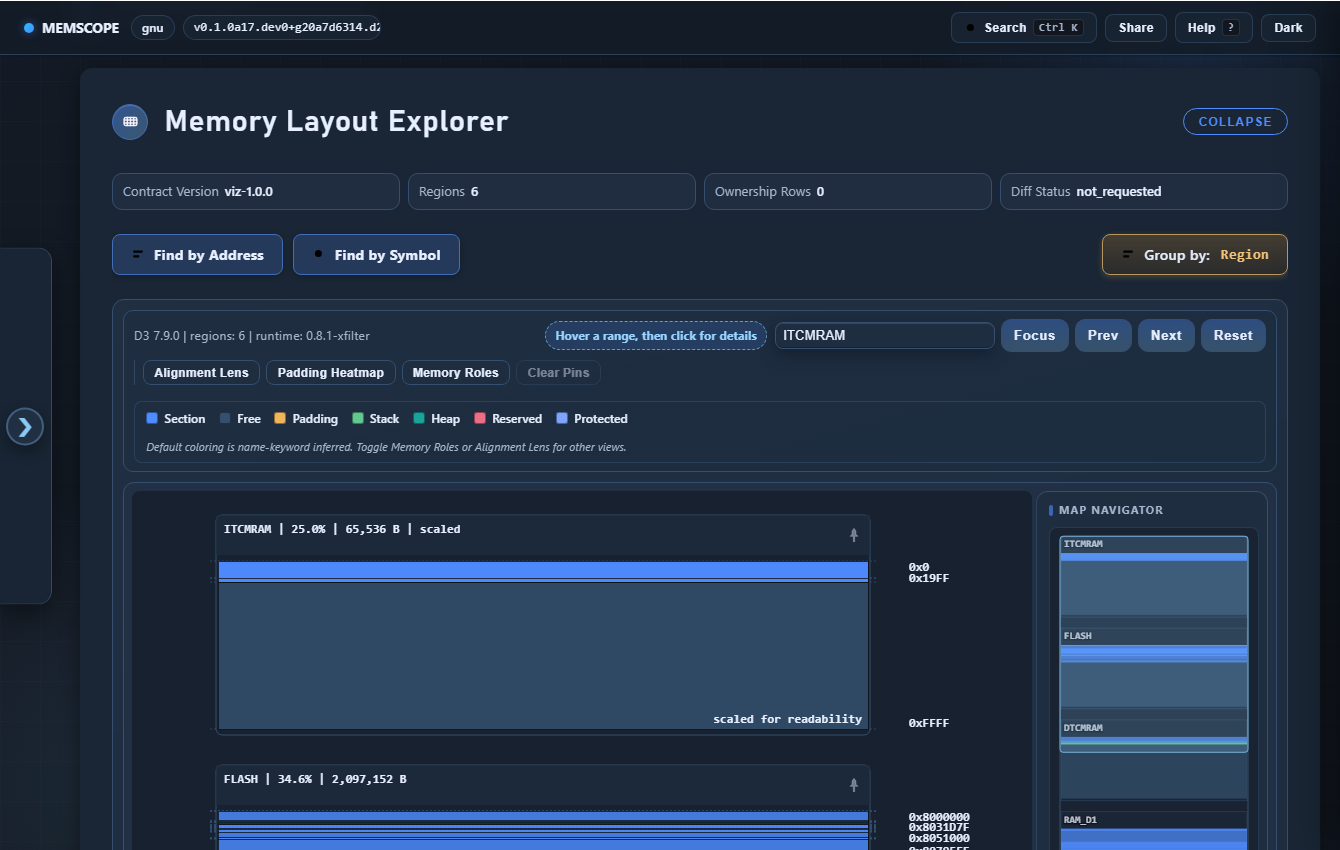Click the Contract Version viz-1.0.0 card
The image size is (1340, 850).
(x=256, y=192)
